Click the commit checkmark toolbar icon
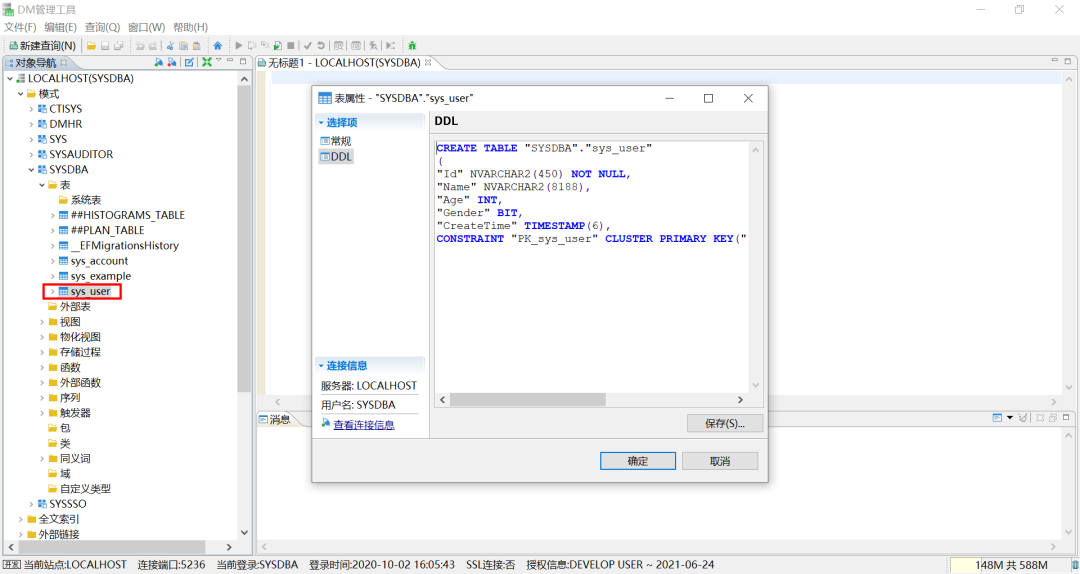This screenshot has height=574, width=1080. (x=308, y=45)
